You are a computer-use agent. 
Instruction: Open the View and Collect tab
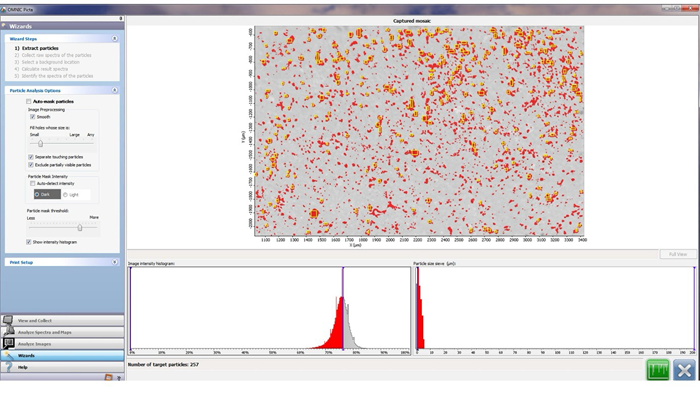pyautogui.click(x=62, y=320)
